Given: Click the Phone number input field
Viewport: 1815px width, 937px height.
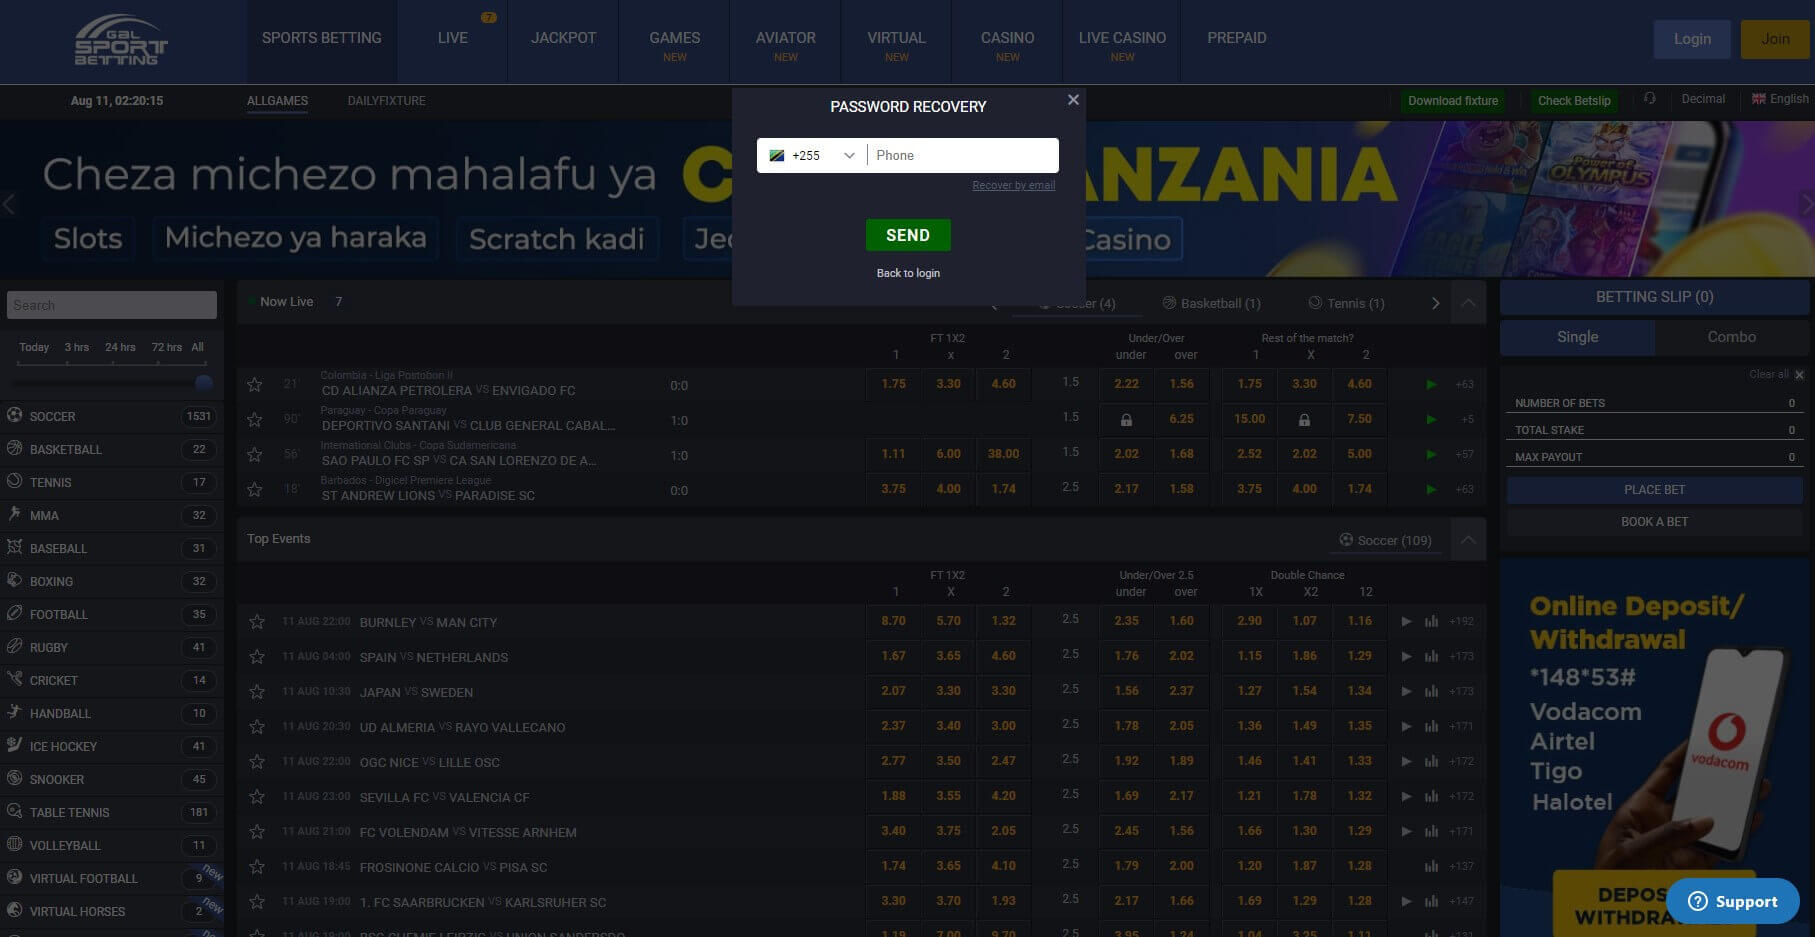Looking at the screenshot, I should [960, 155].
